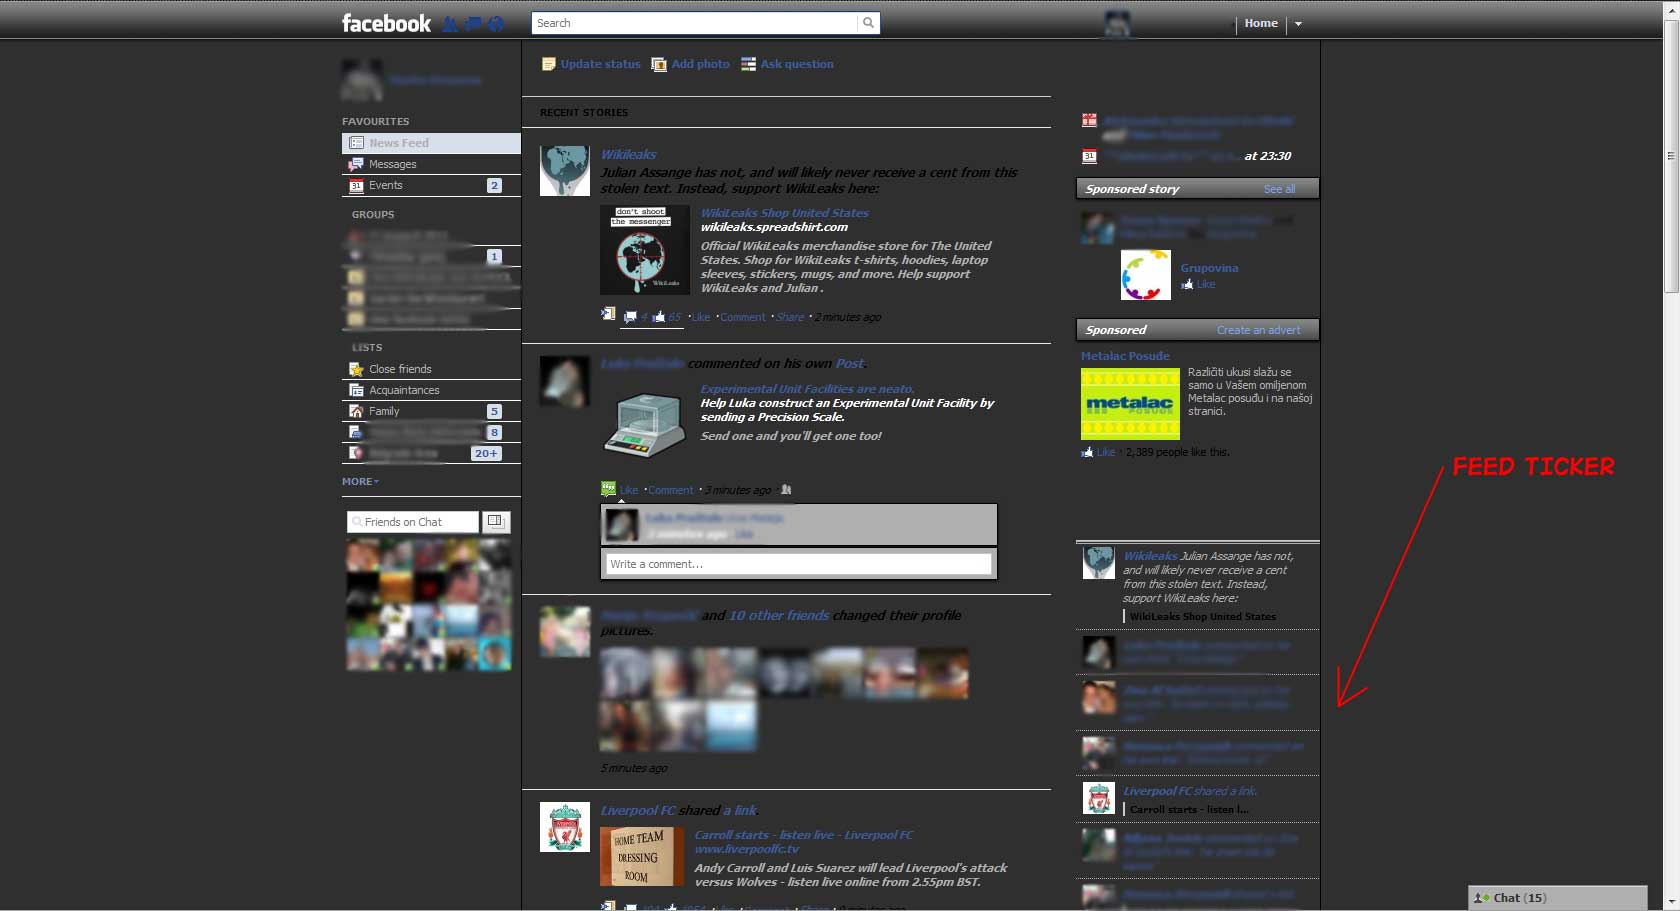Click the Friends on Chat search field
The height and width of the screenshot is (911, 1680).
[x=413, y=522]
